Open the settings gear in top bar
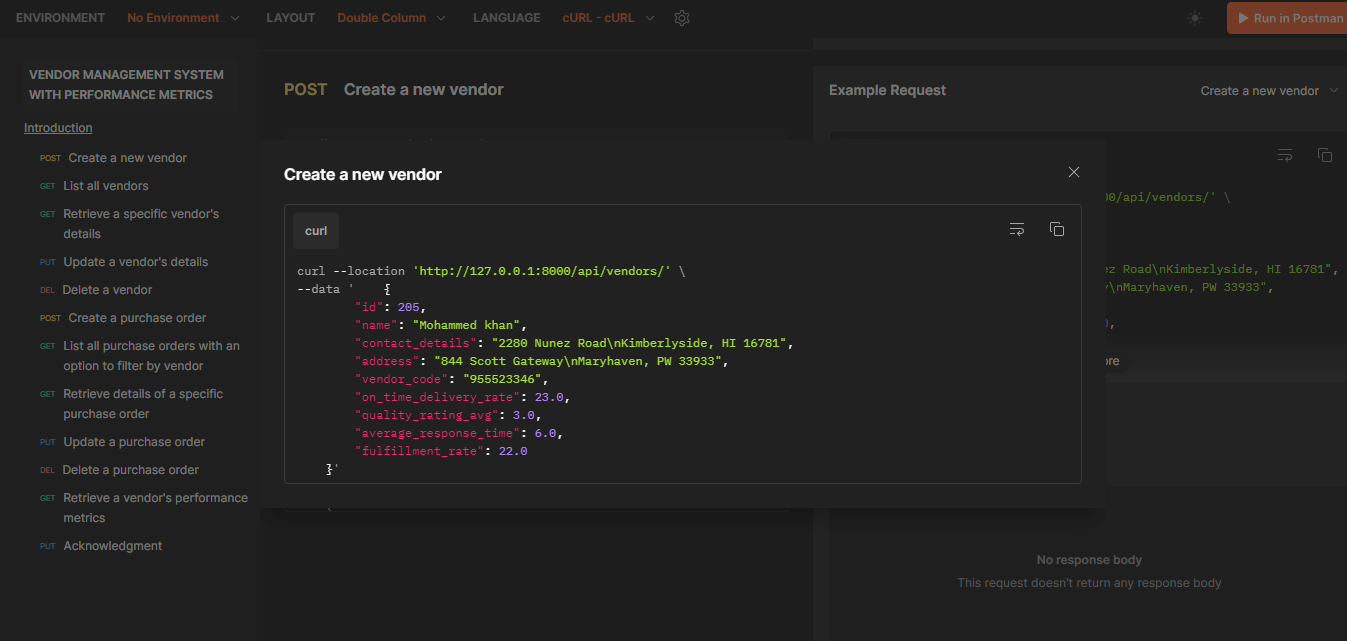 [682, 18]
